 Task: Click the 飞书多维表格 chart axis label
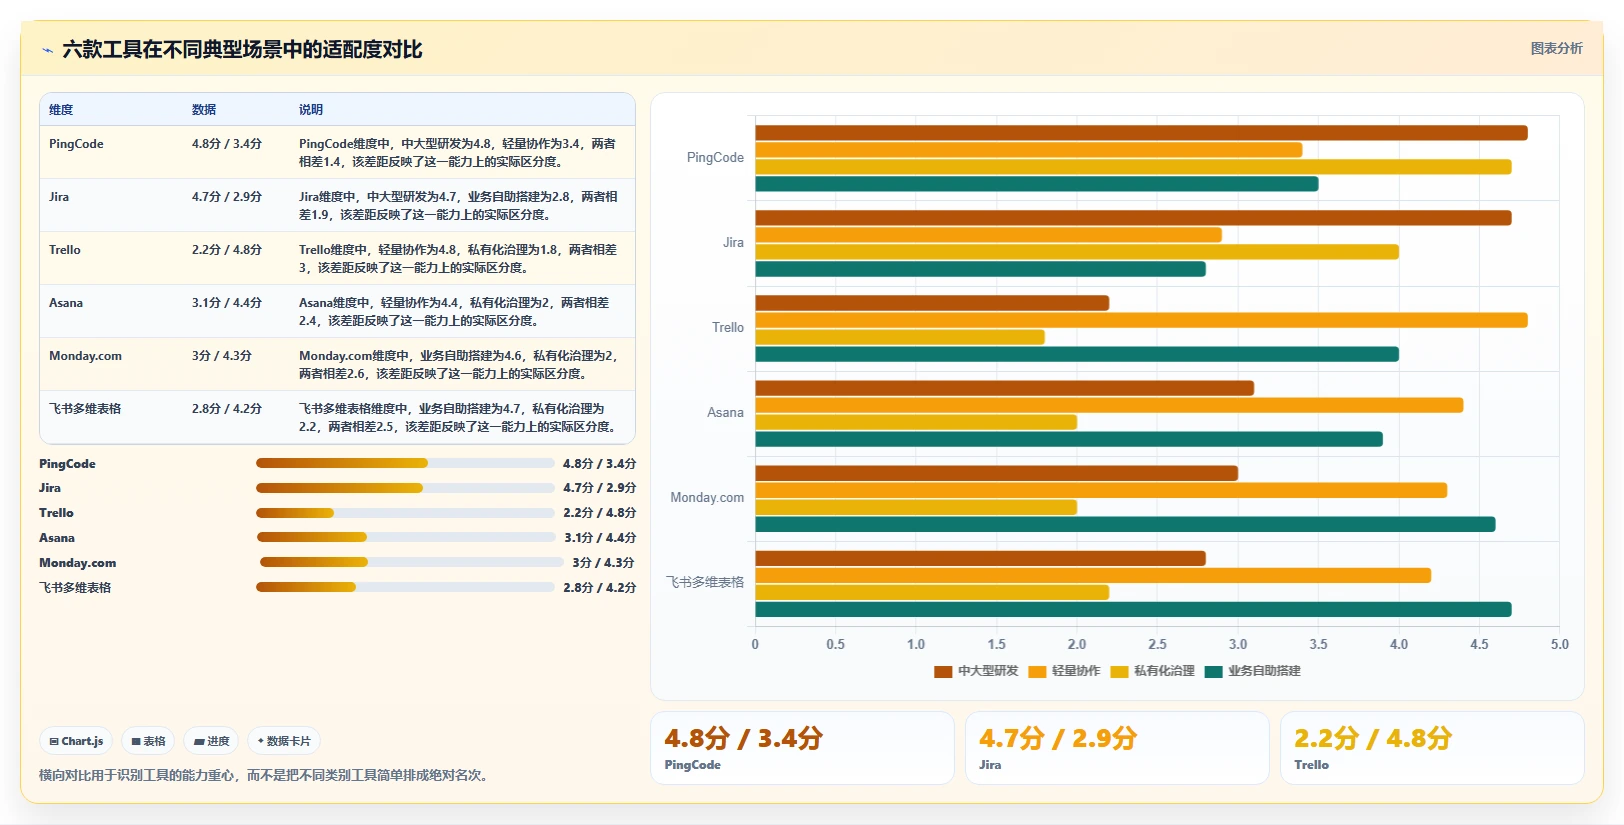(x=706, y=583)
